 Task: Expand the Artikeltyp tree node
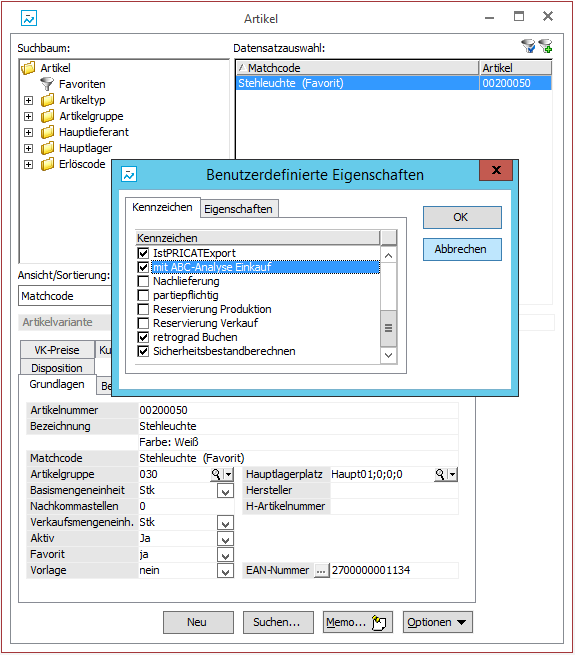click(28, 100)
